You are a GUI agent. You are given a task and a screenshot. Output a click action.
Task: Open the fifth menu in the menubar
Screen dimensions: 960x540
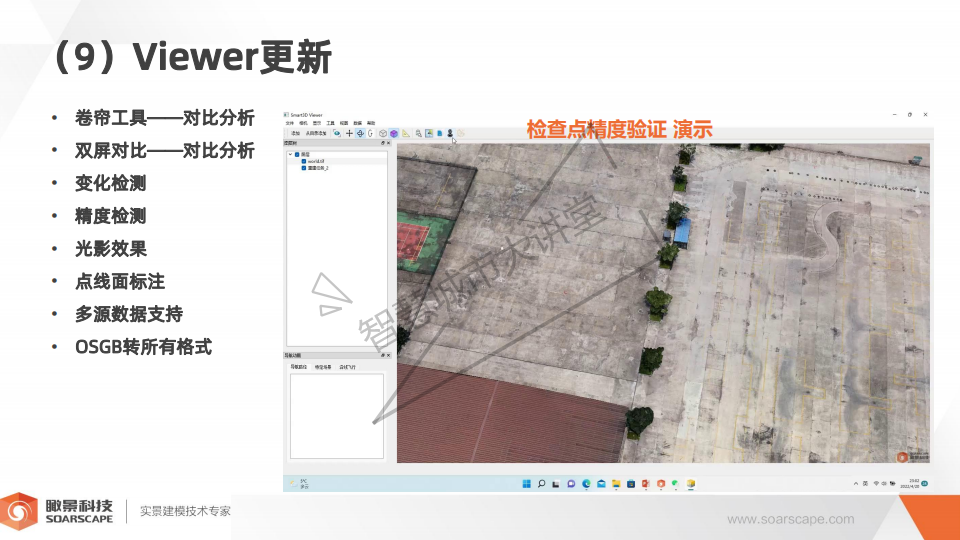click(344, 123)
